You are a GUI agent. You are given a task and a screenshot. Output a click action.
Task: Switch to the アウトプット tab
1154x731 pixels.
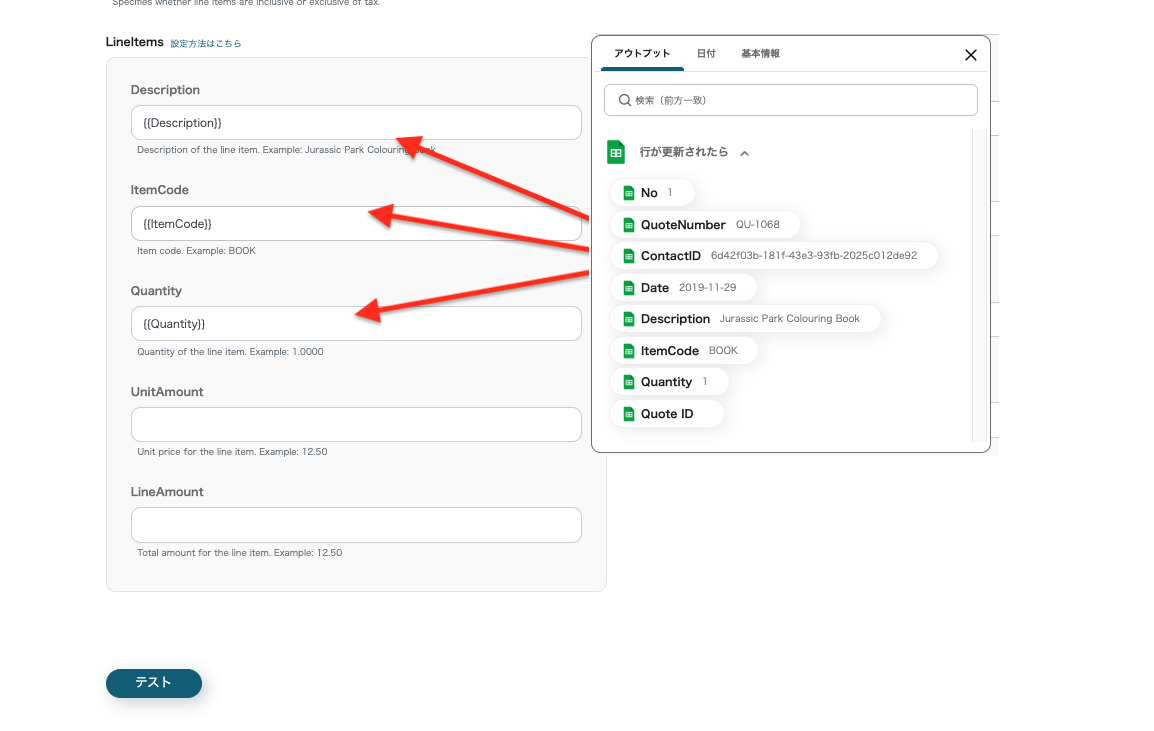642,54
